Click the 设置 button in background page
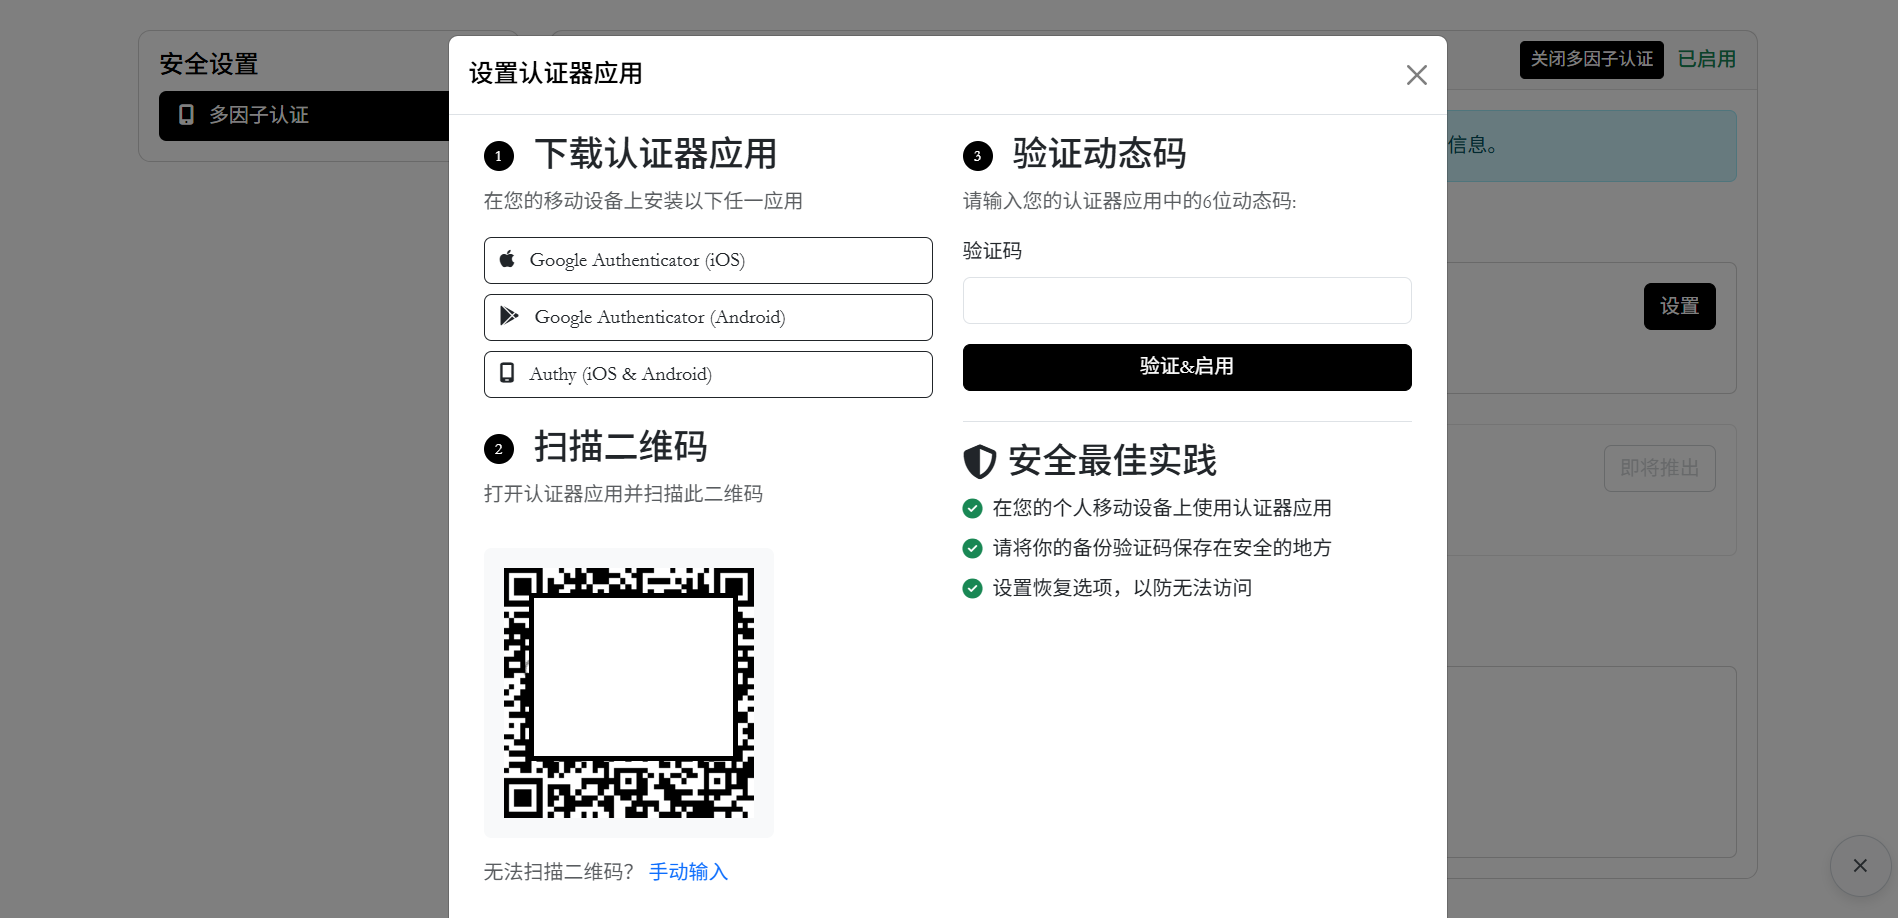Viewport: 1900px width, 918px height. click(x=1680, y=307)
